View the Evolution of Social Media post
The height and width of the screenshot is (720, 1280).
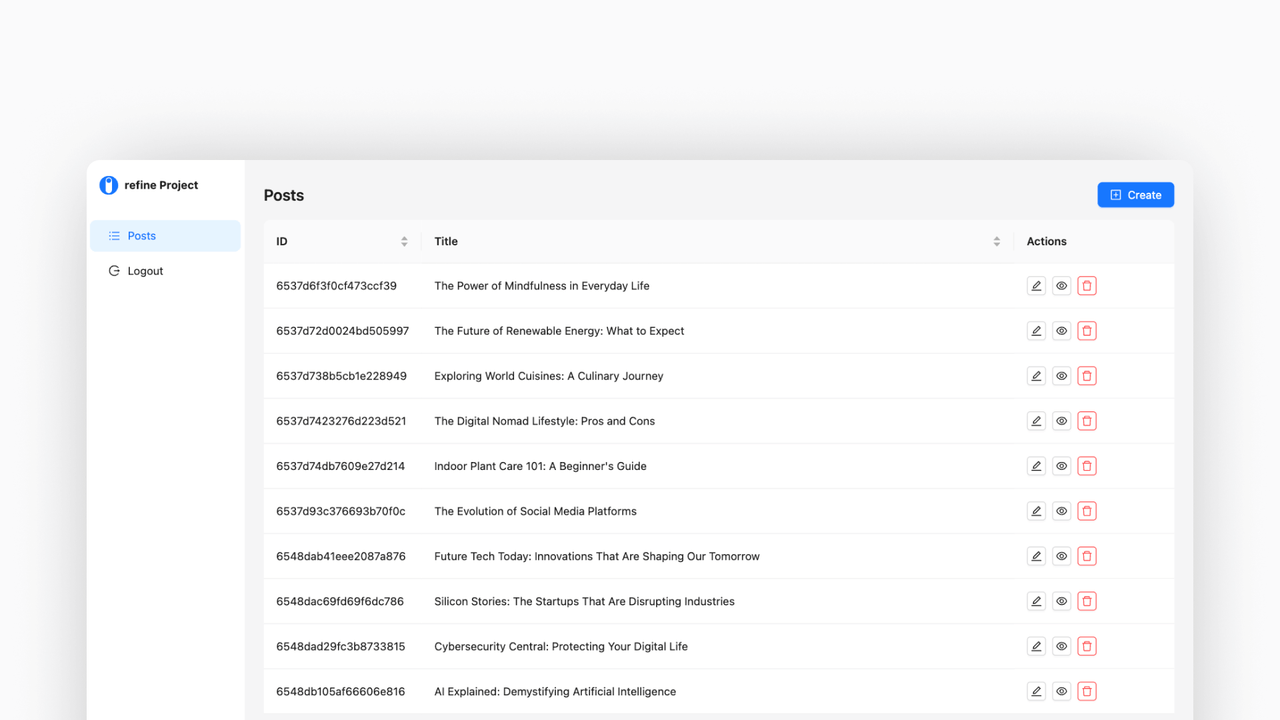tap(1061, 511)
